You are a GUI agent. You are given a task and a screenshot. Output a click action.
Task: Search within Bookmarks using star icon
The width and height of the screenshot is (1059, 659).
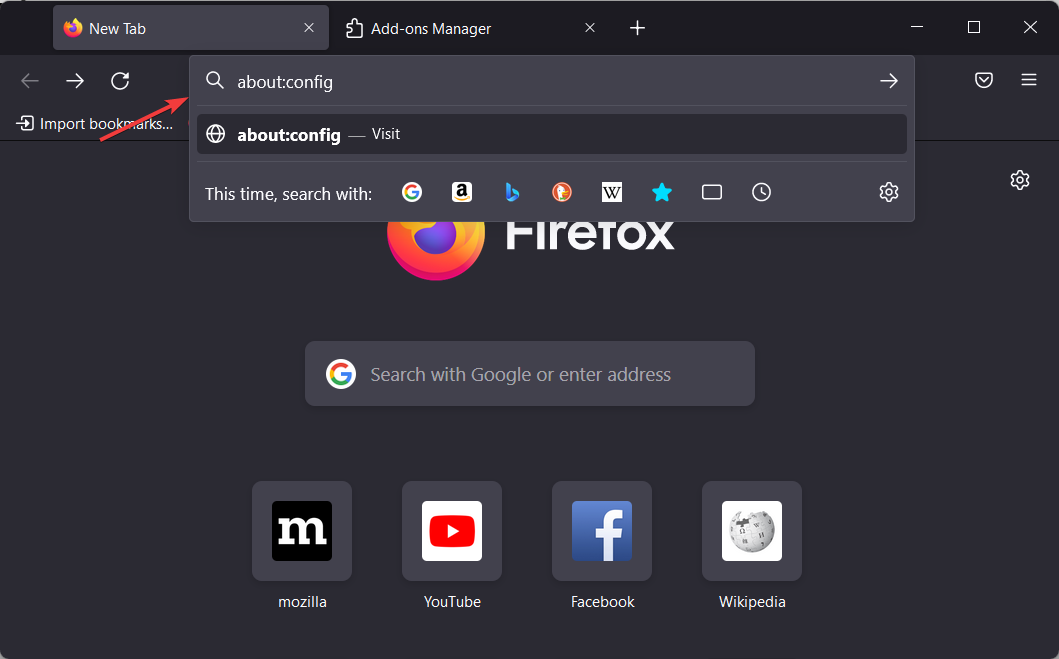pyautogui.click(x=662, y=192)
